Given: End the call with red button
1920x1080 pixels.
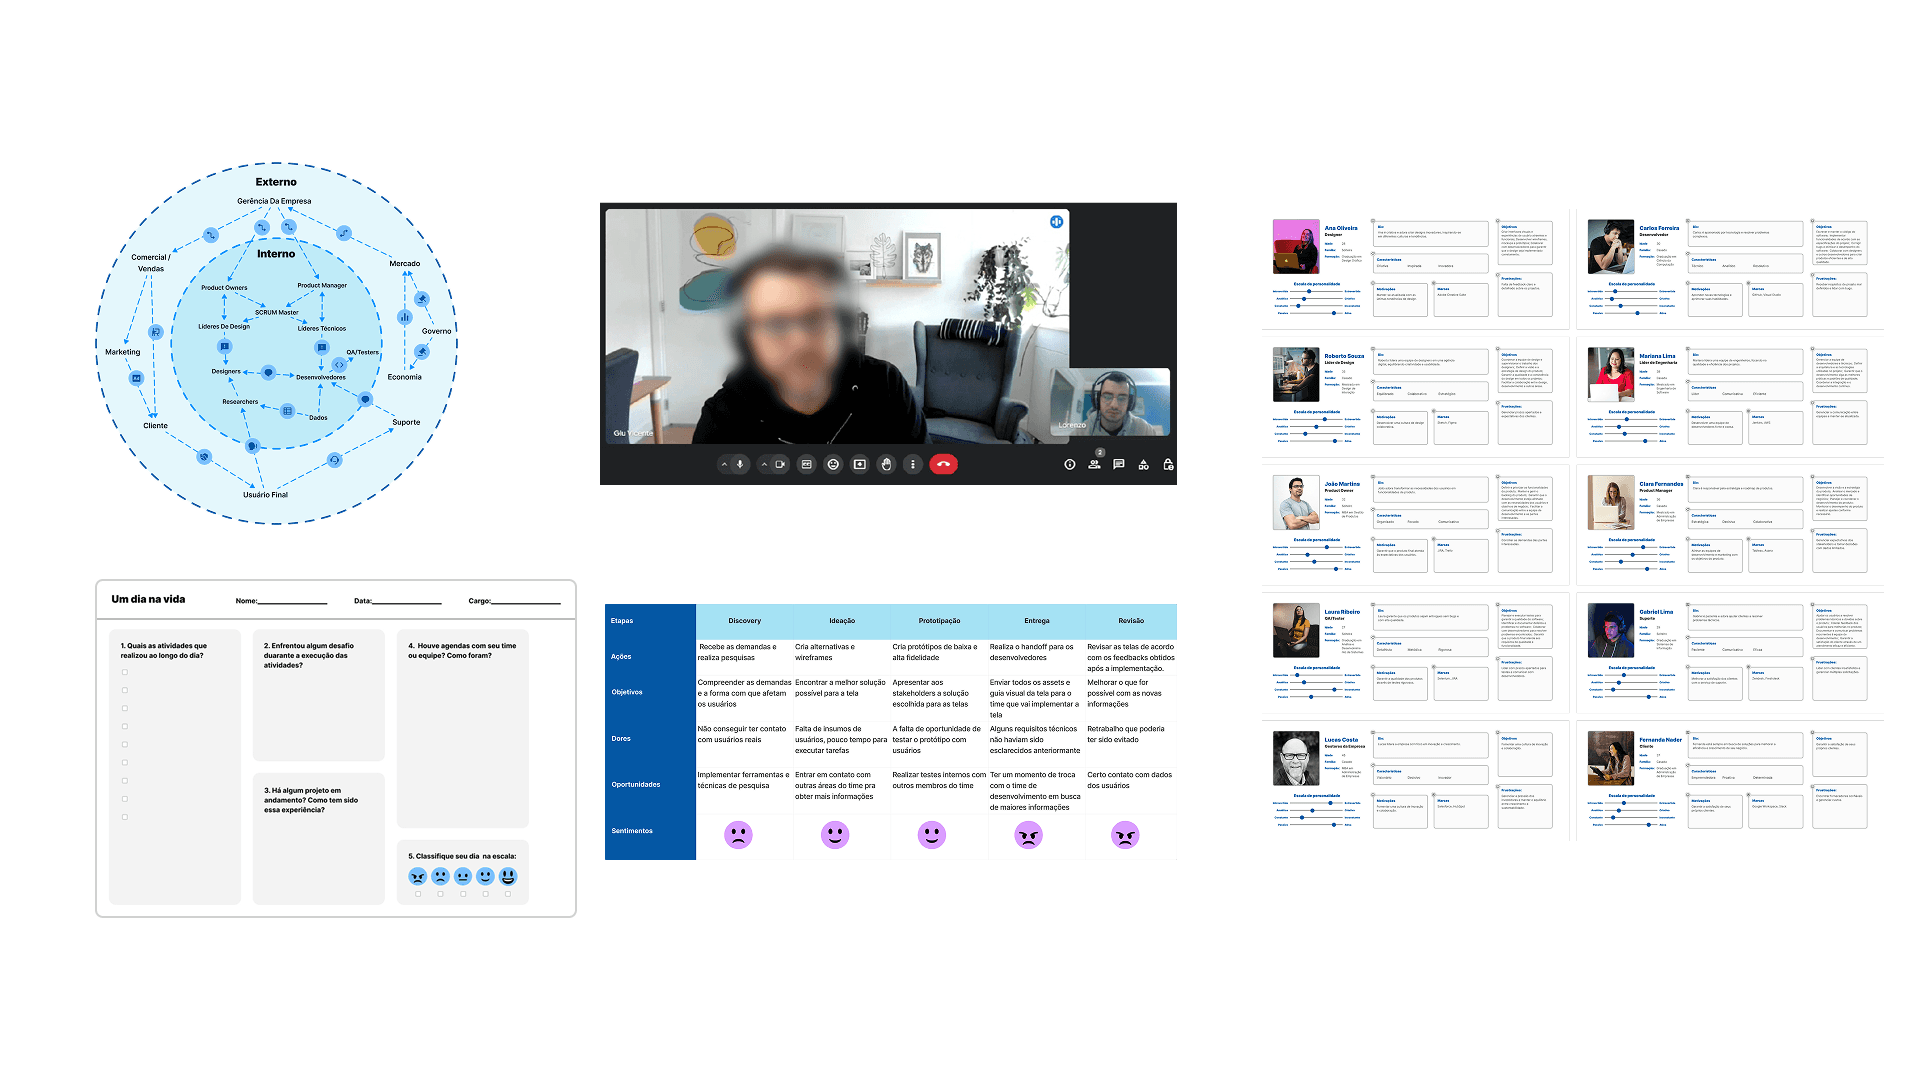Looking at the screenshot, I should [943, 464].
